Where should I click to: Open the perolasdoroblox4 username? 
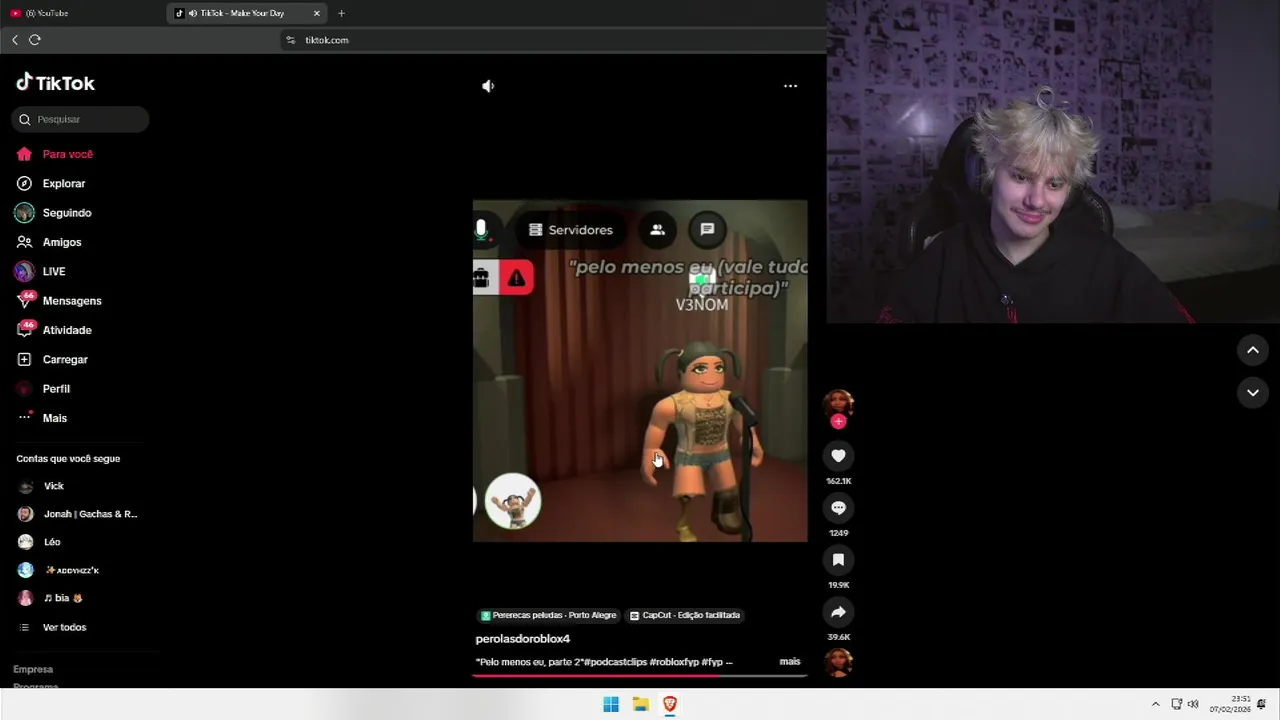pos(523,639)
